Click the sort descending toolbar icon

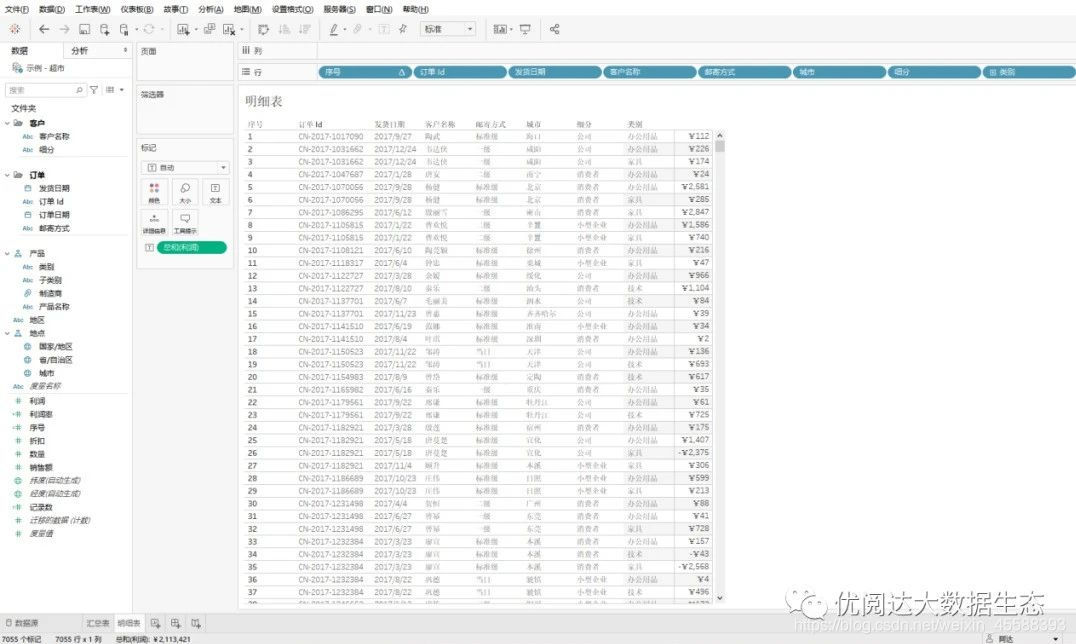[305, 29]
